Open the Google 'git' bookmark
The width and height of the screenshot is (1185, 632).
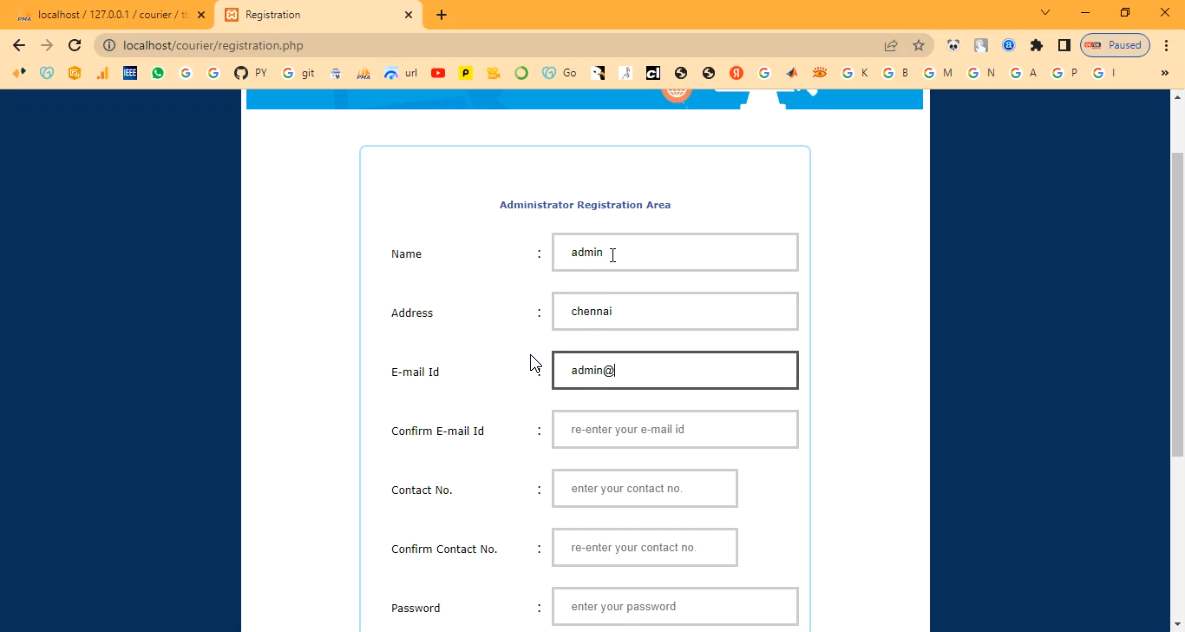[x=298, y=73]
